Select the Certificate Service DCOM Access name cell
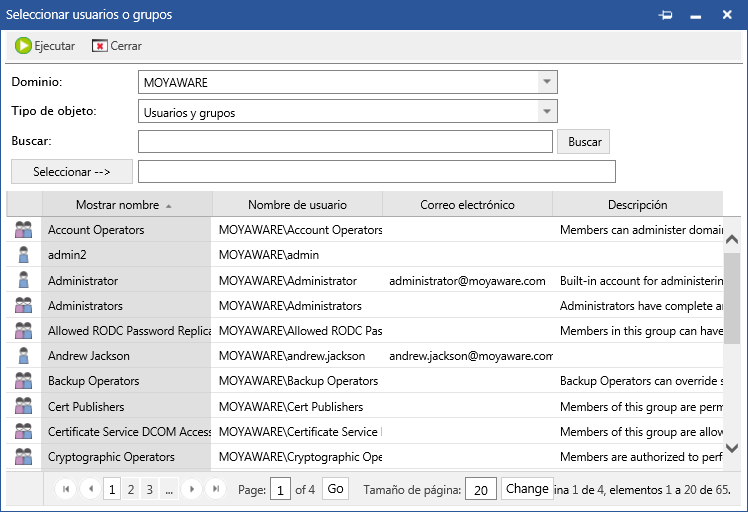 click(126, 432)
